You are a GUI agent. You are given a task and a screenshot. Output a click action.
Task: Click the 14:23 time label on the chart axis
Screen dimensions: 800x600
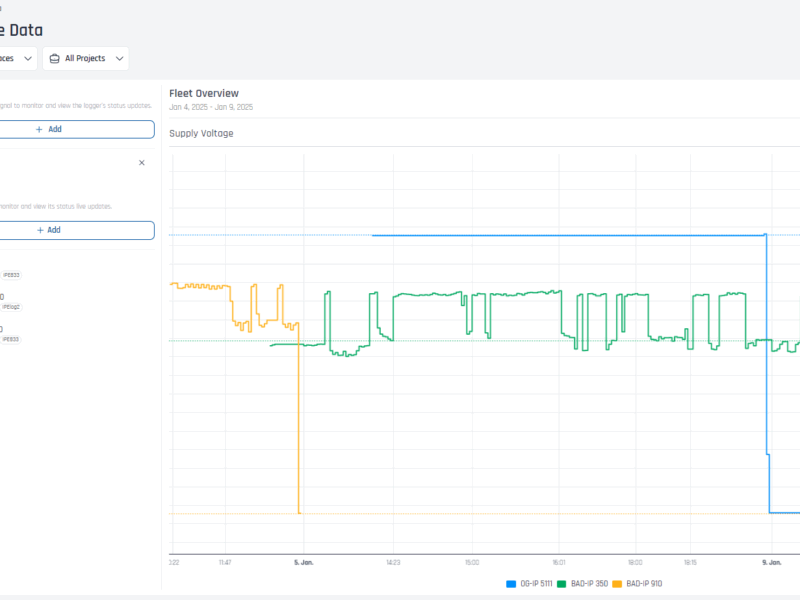[x=392, y=563]
